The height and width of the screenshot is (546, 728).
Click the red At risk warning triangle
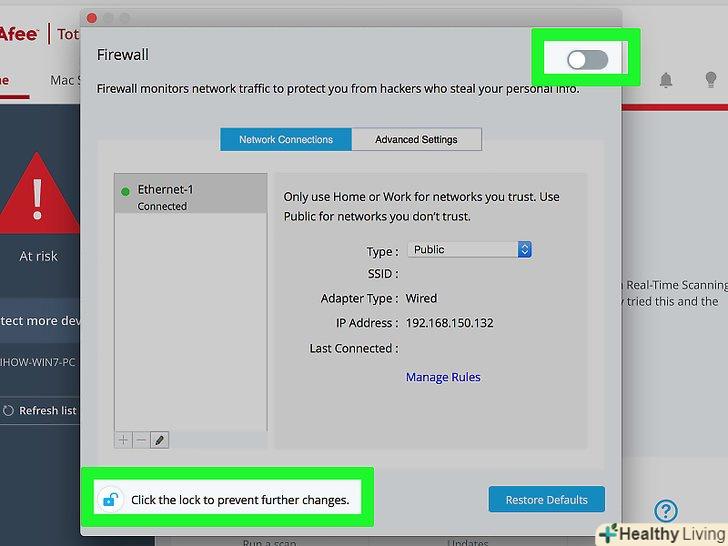[x=39, y=193]
